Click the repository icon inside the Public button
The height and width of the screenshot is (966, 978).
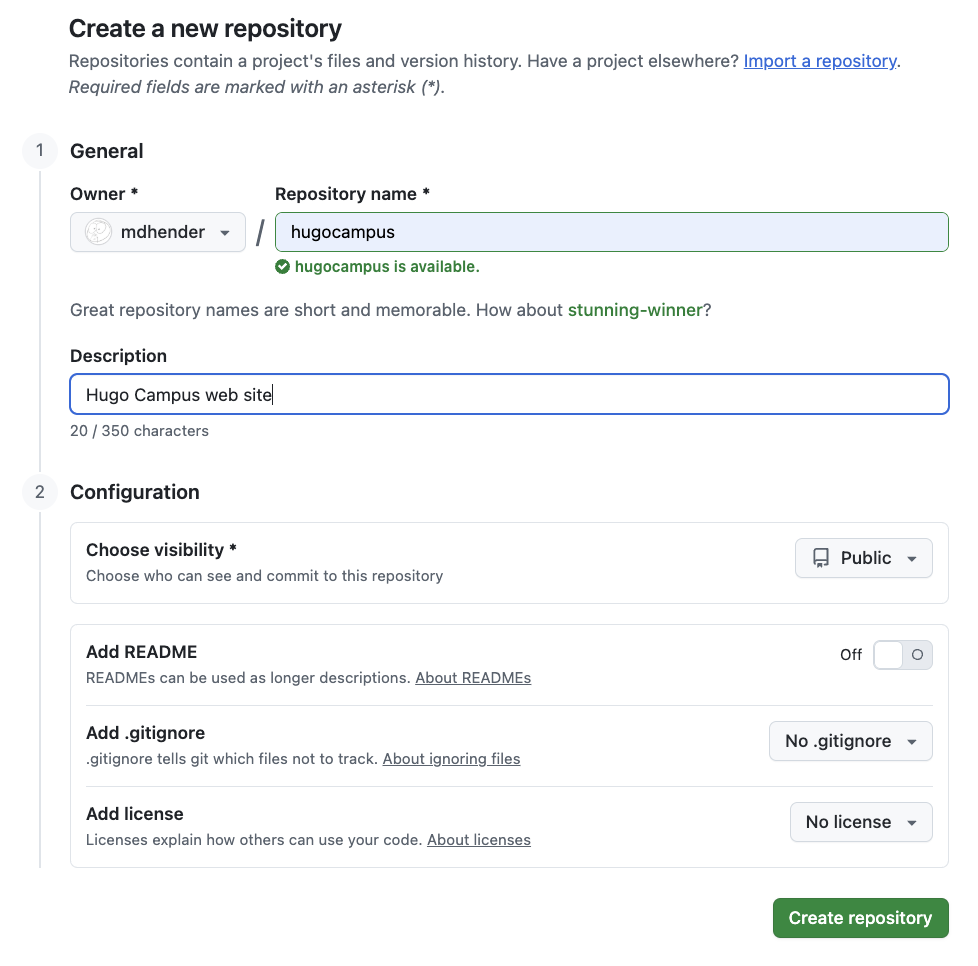click(x=821, y=558)
